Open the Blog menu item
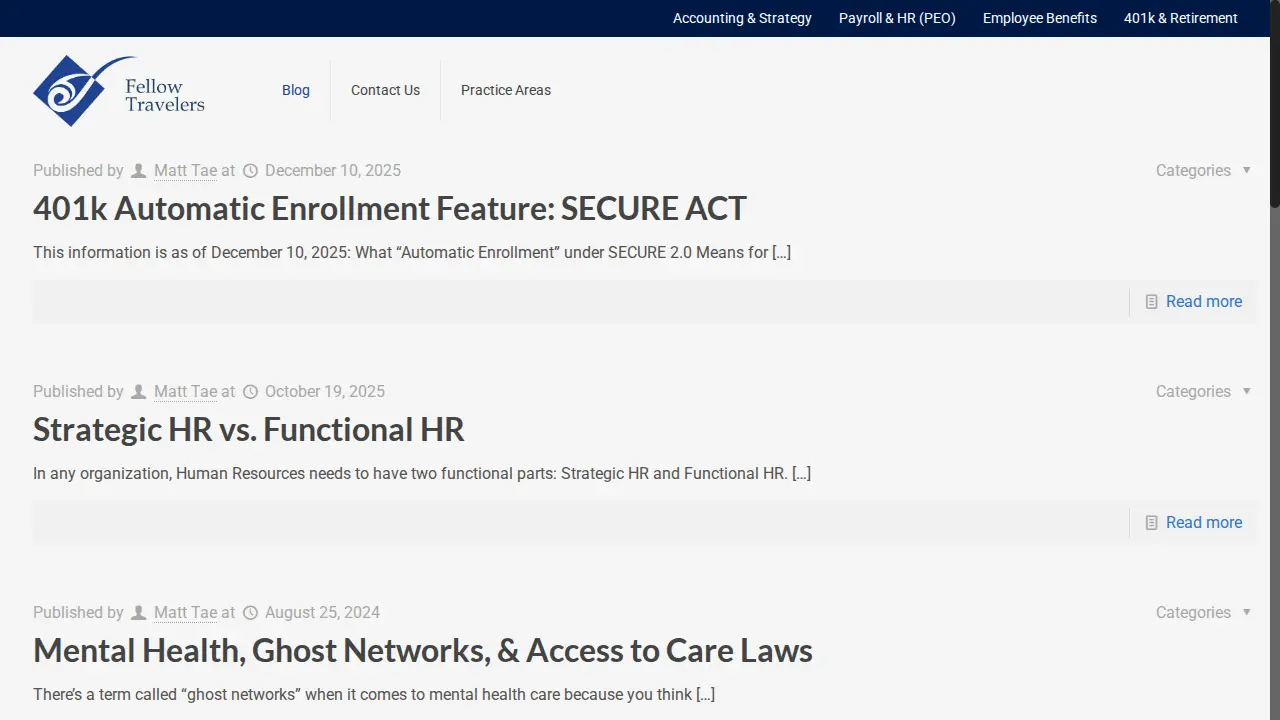1280x720 pixels. 296,90
